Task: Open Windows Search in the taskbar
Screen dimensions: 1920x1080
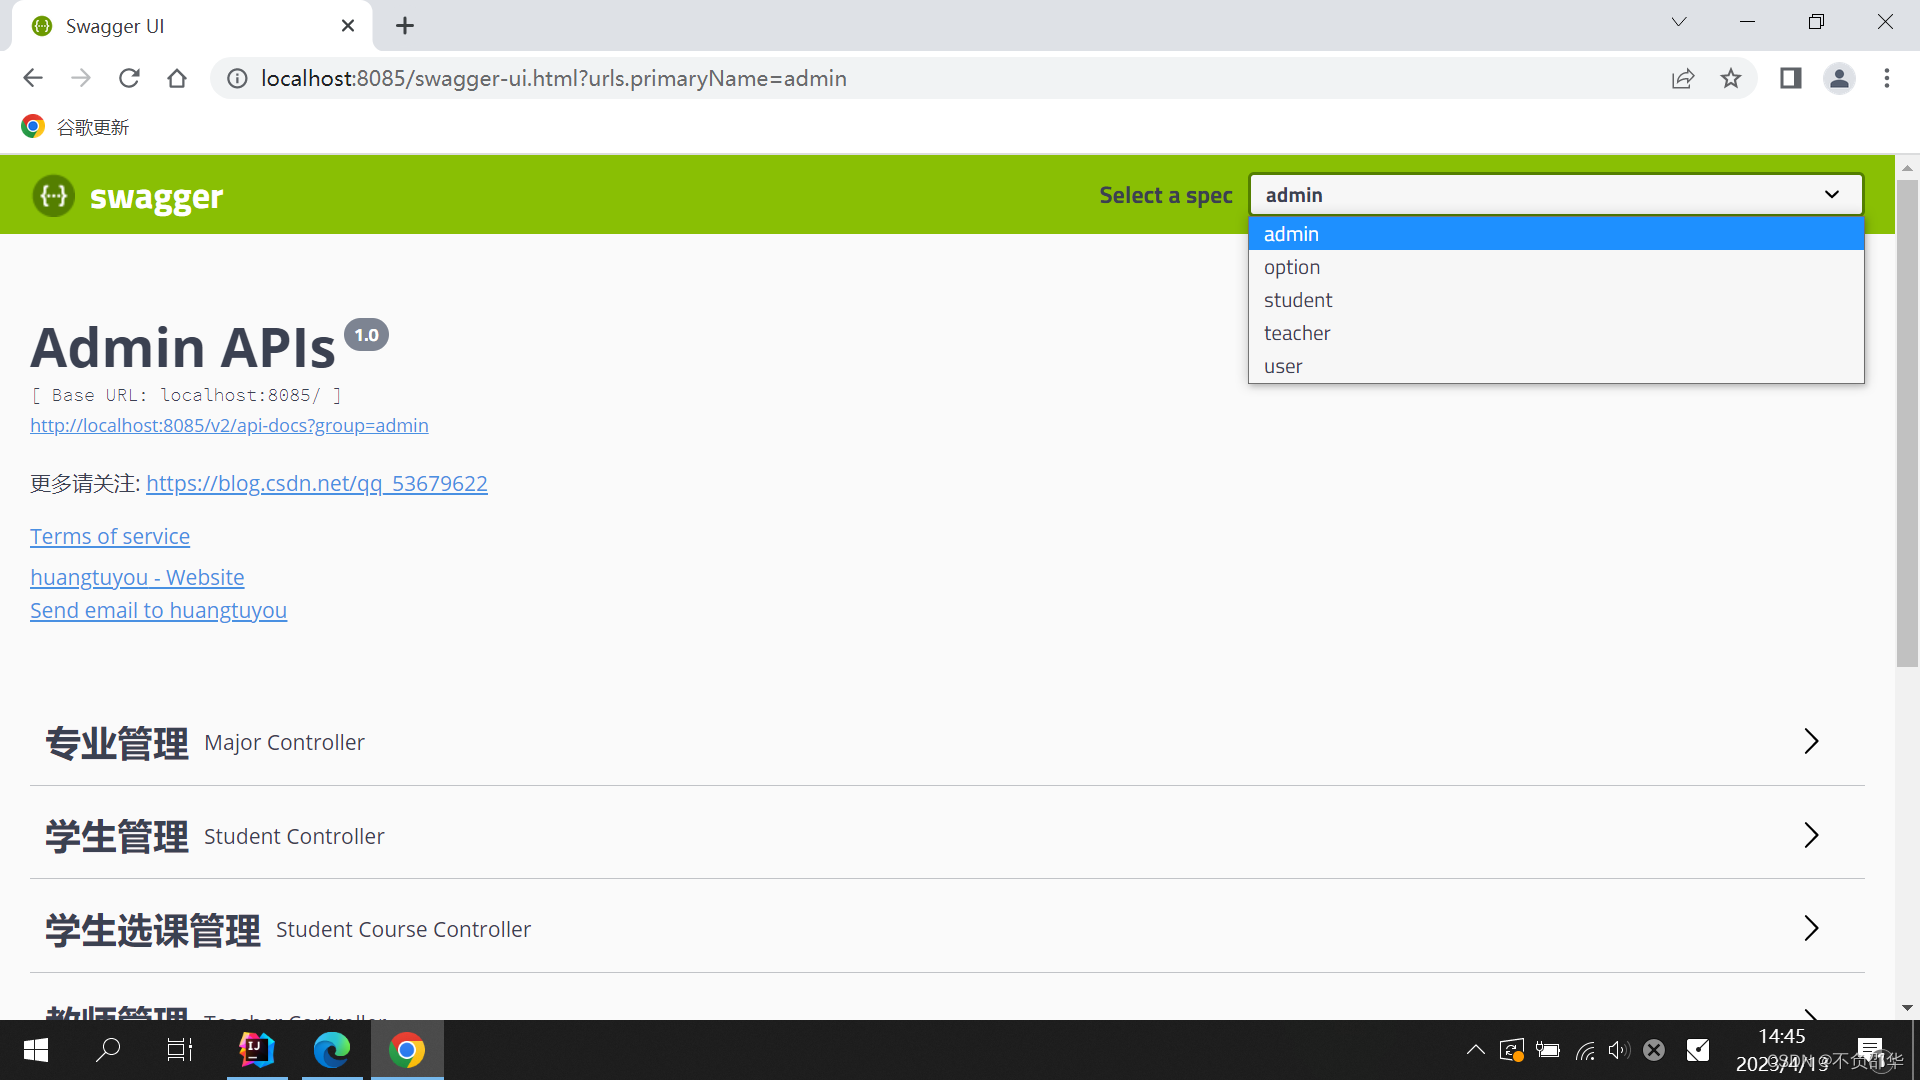Action: pyautogui.click(x=108, y=1050)
